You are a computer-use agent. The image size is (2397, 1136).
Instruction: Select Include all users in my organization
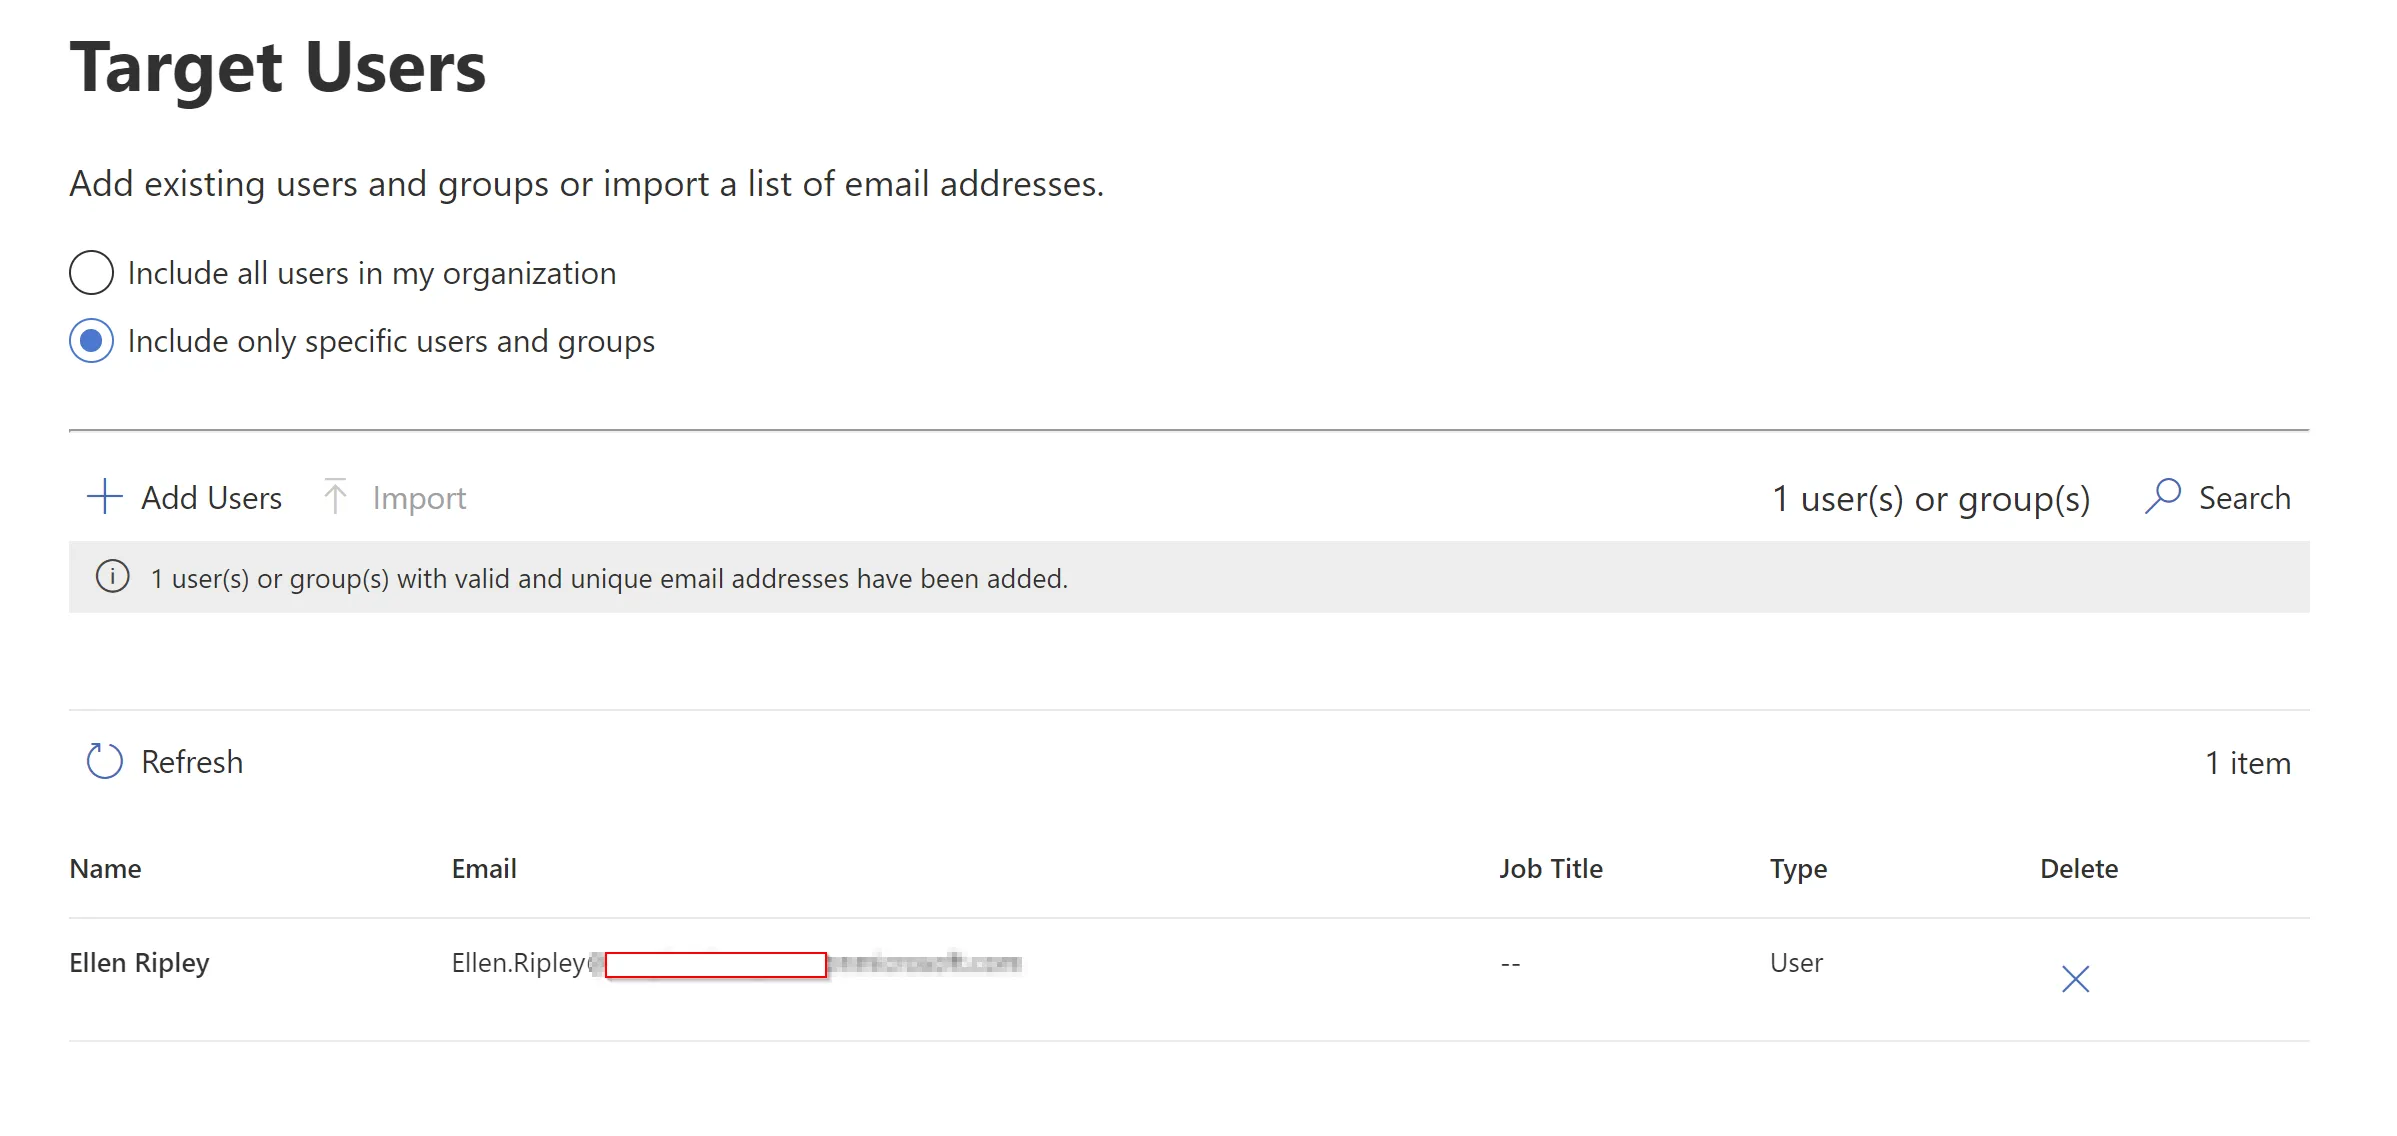coord(91,273)
